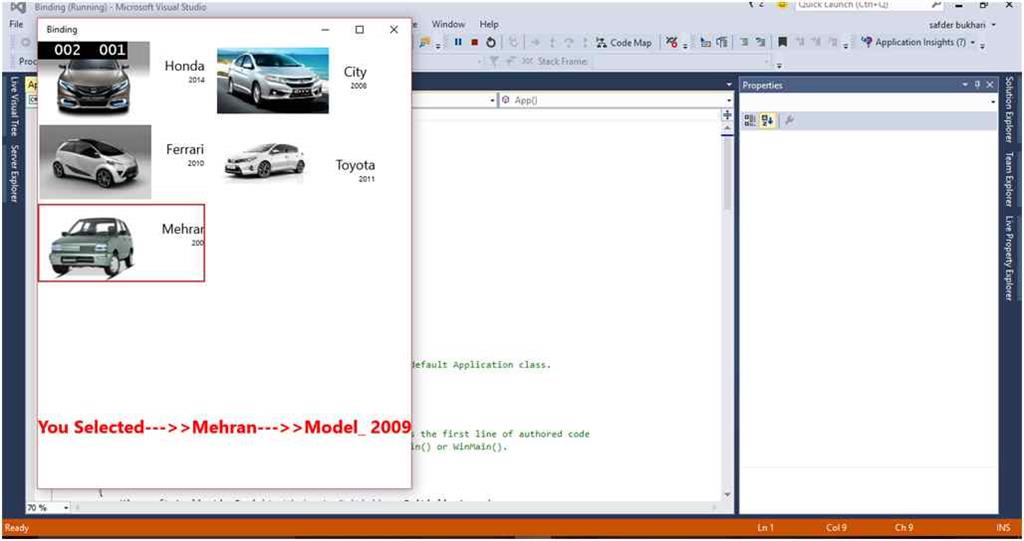1024x541 pixels.
Task: Toggle Alphabetical sort in Properties panel
Action: click(x=767, y=120)
